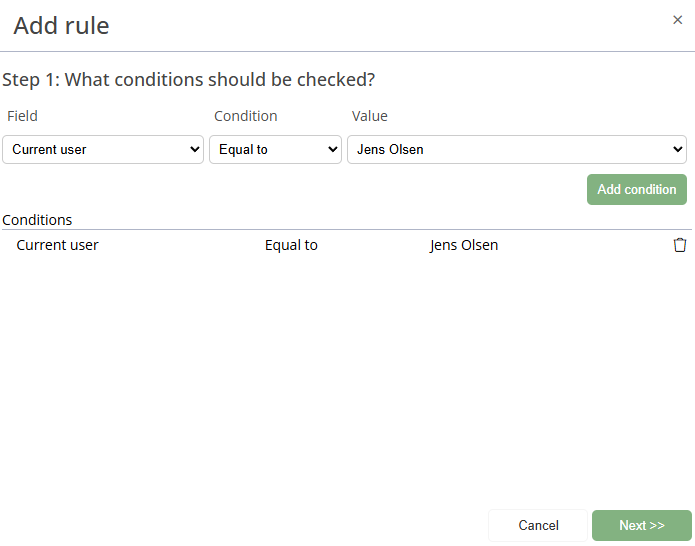Viewport: 695px width, 546px height.
Task: Delete the Current user condition with trash icon
Action: click(680, 245)
